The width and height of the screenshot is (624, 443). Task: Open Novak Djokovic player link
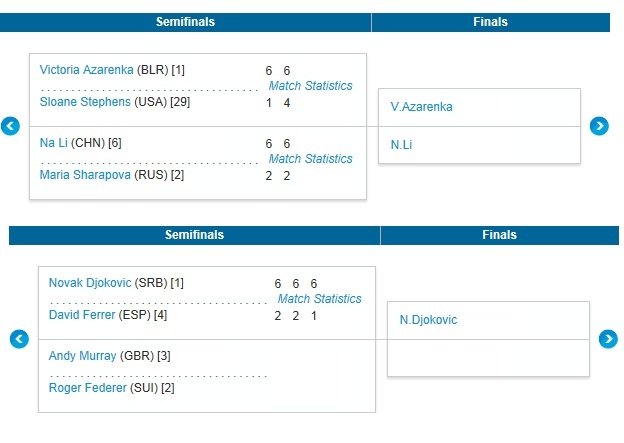pos(90,283)
